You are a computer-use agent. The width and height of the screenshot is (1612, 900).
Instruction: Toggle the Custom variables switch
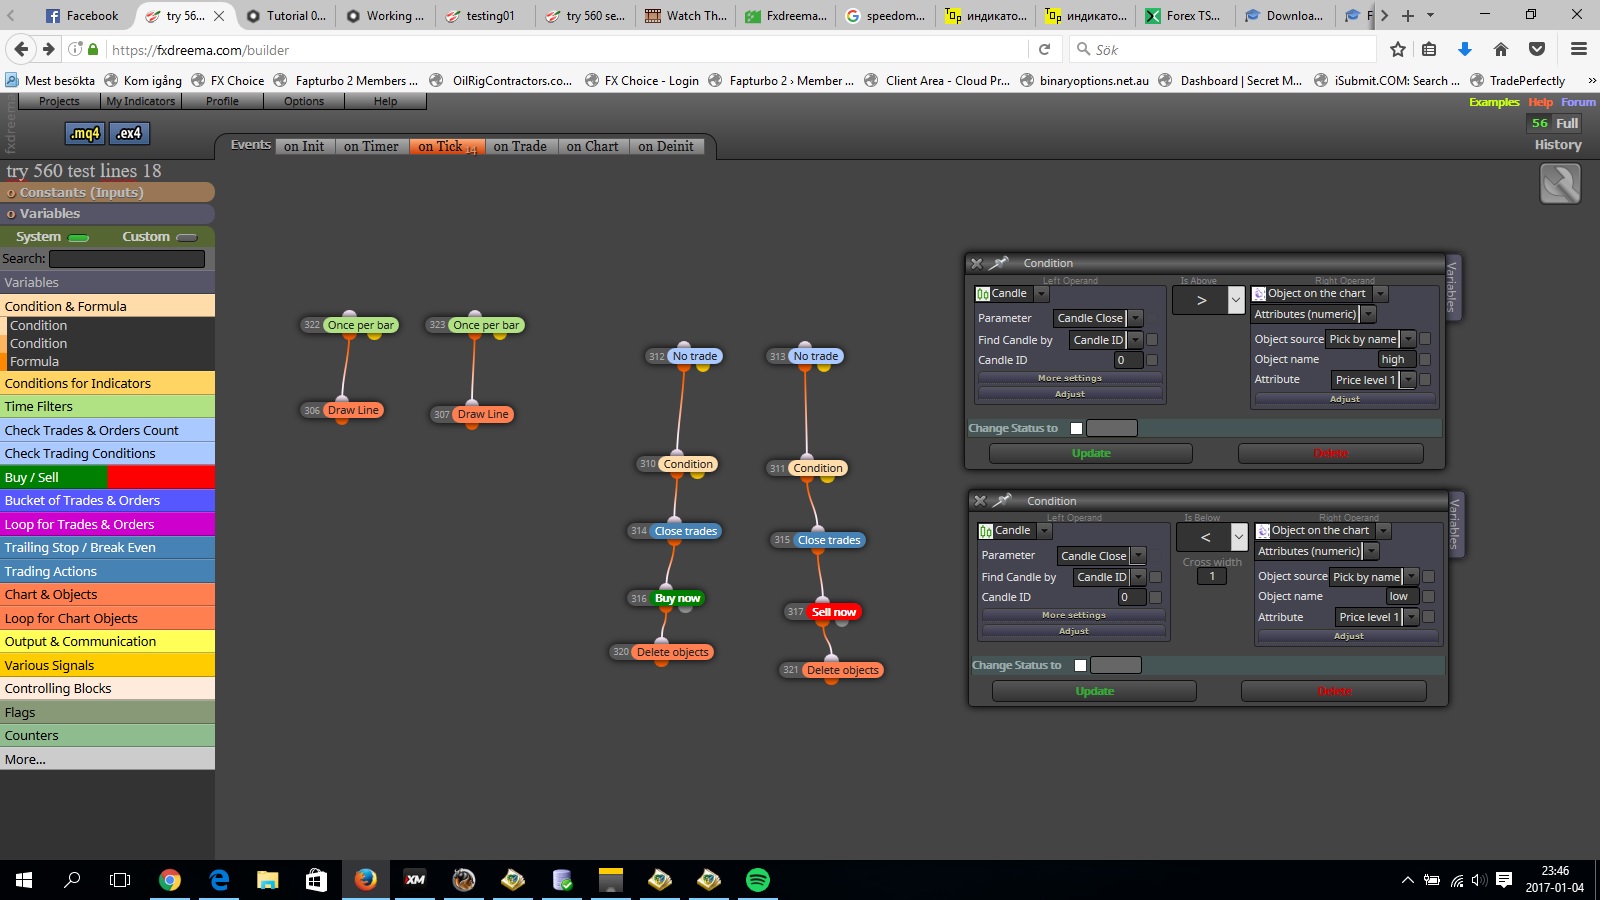coord(186,238)
